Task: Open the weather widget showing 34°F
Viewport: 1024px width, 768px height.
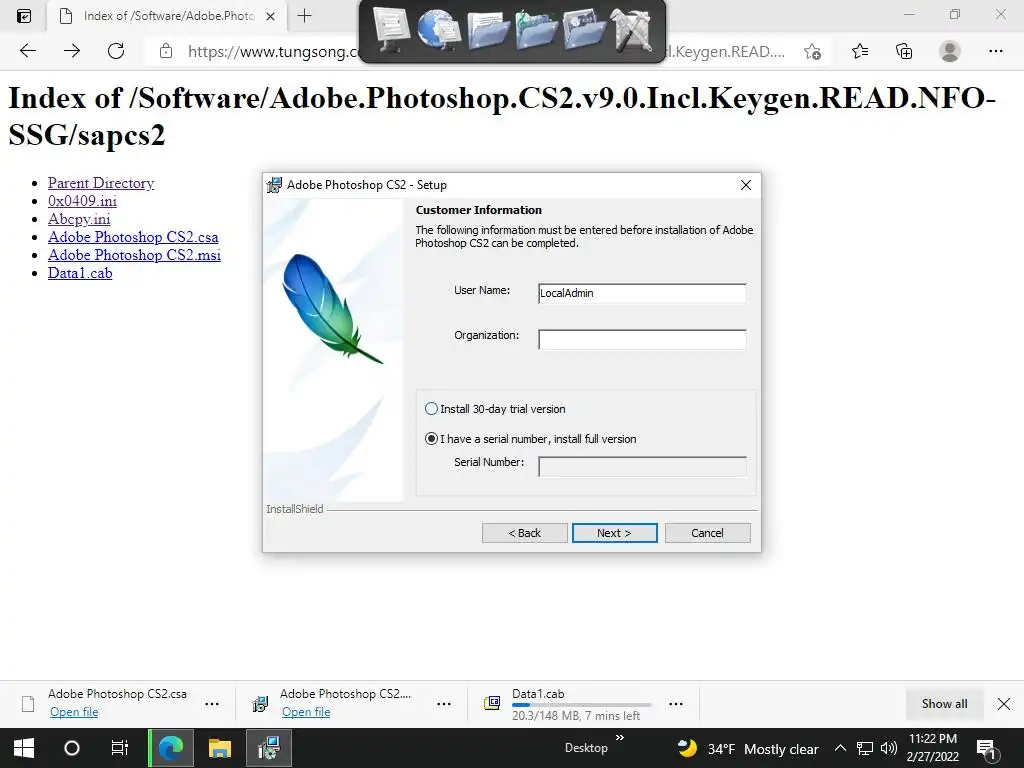Action: [x=748, y=748]
